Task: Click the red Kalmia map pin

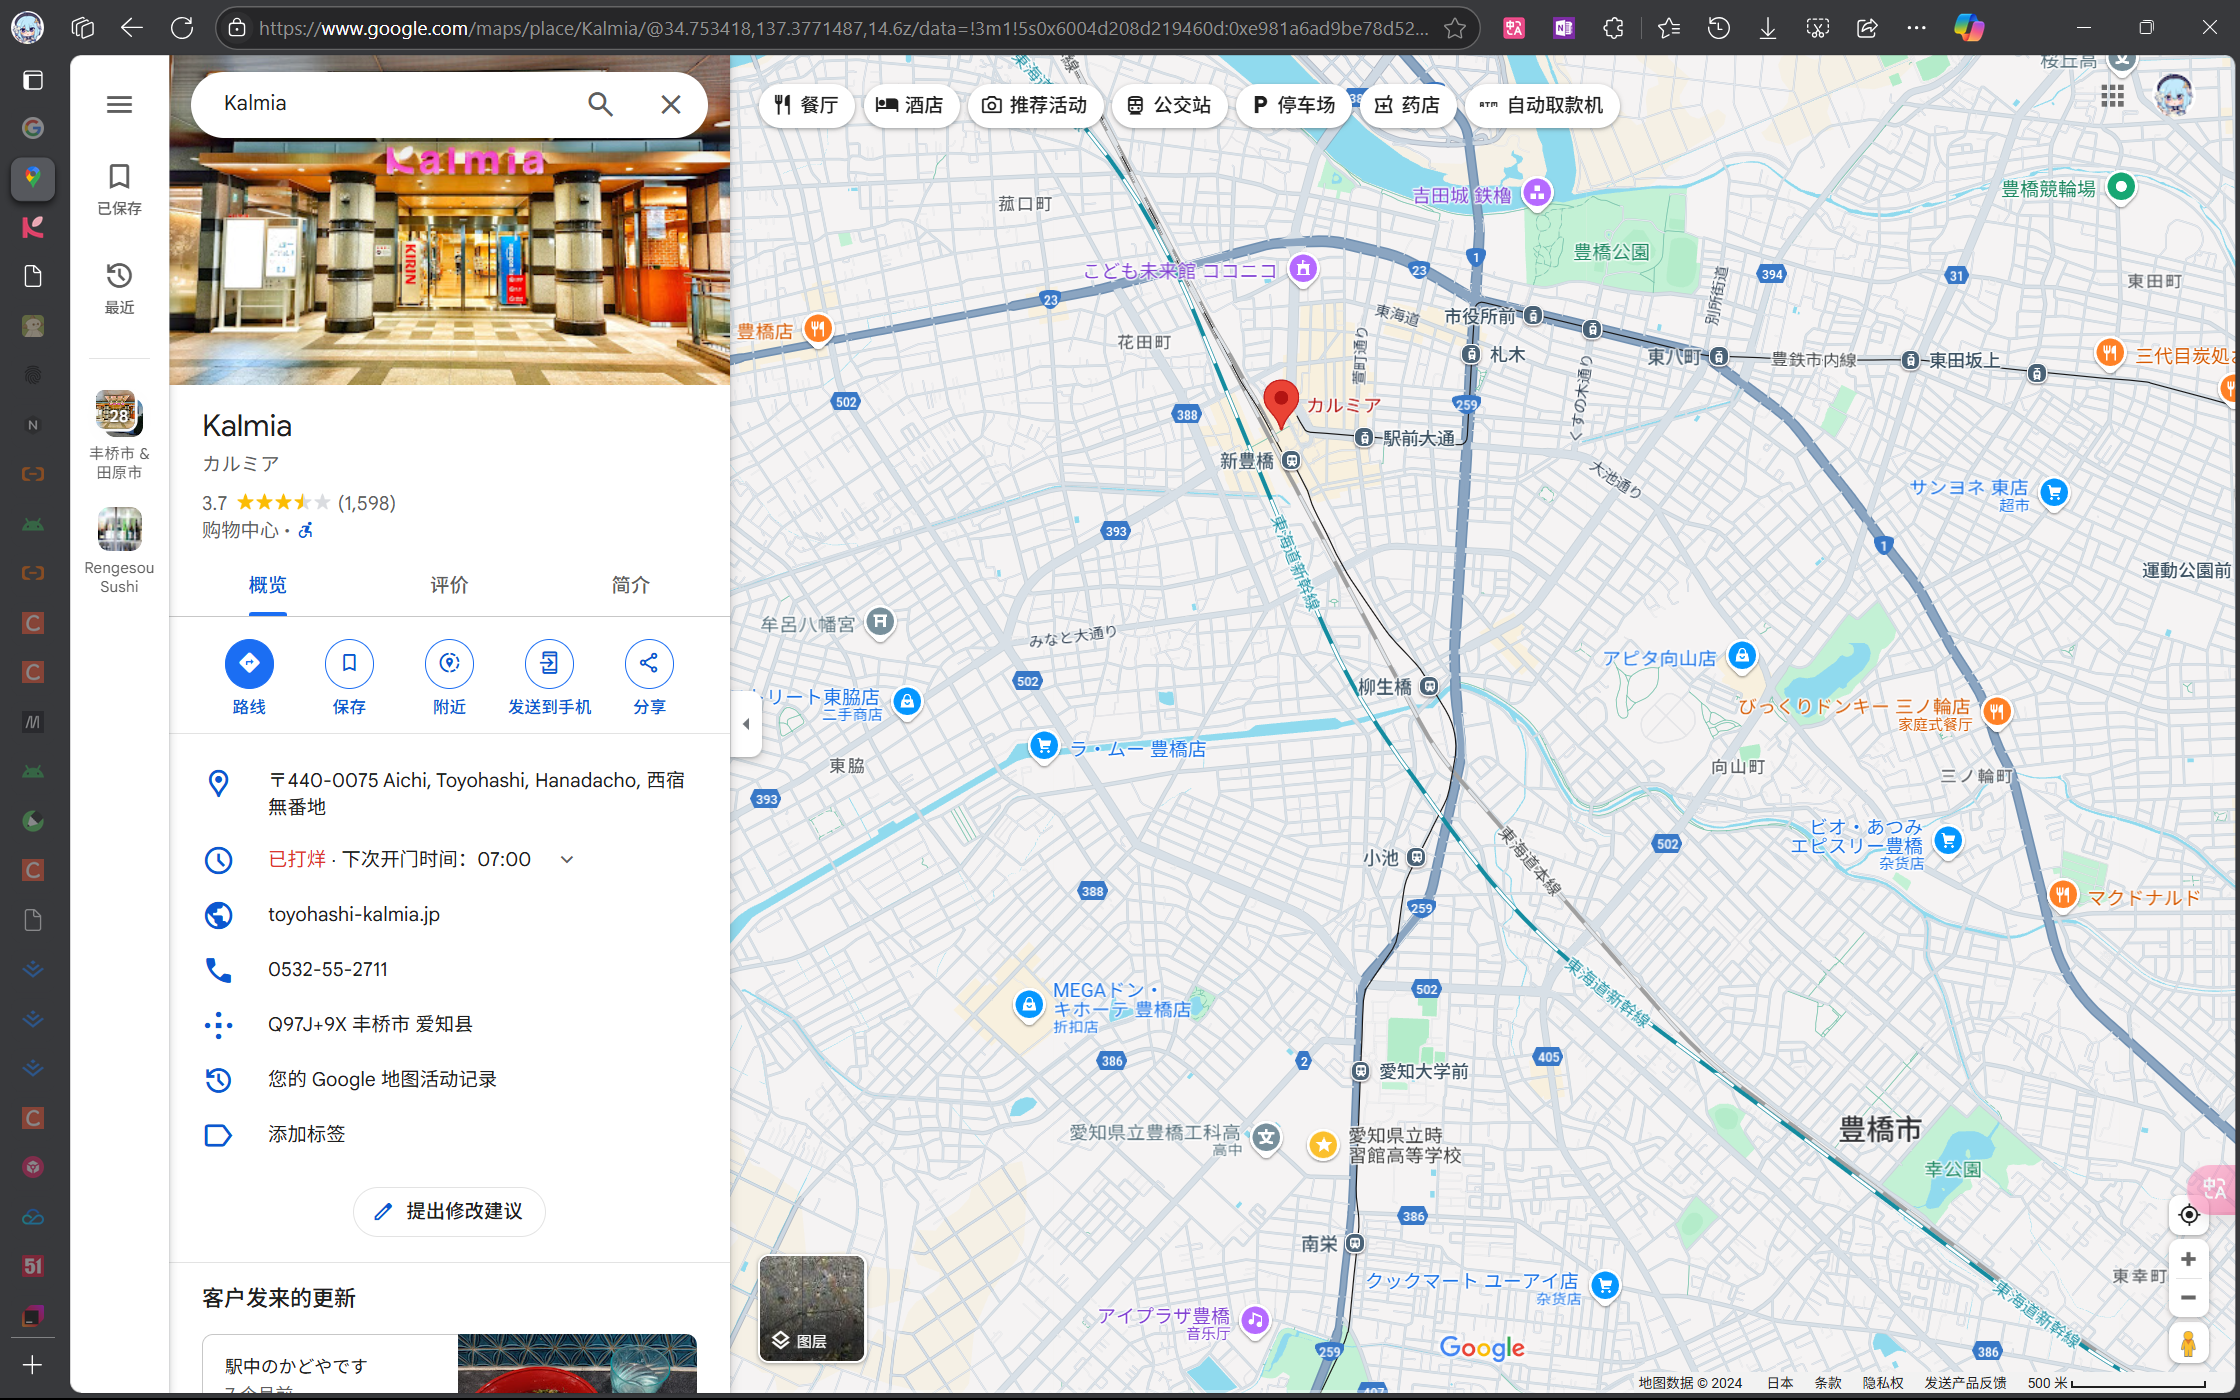Action: [1280, 404]
